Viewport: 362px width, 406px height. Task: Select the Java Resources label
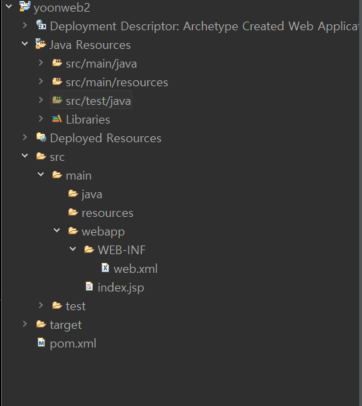click(x=90, y=45)
